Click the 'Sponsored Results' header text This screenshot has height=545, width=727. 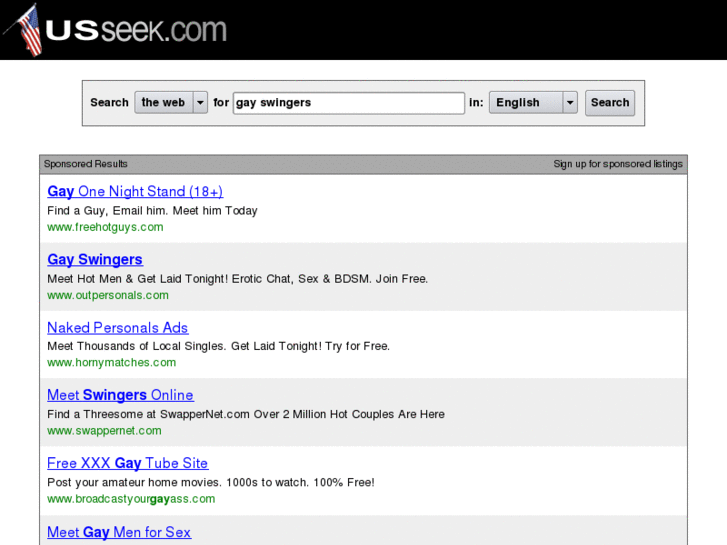[x=85, y=164]
